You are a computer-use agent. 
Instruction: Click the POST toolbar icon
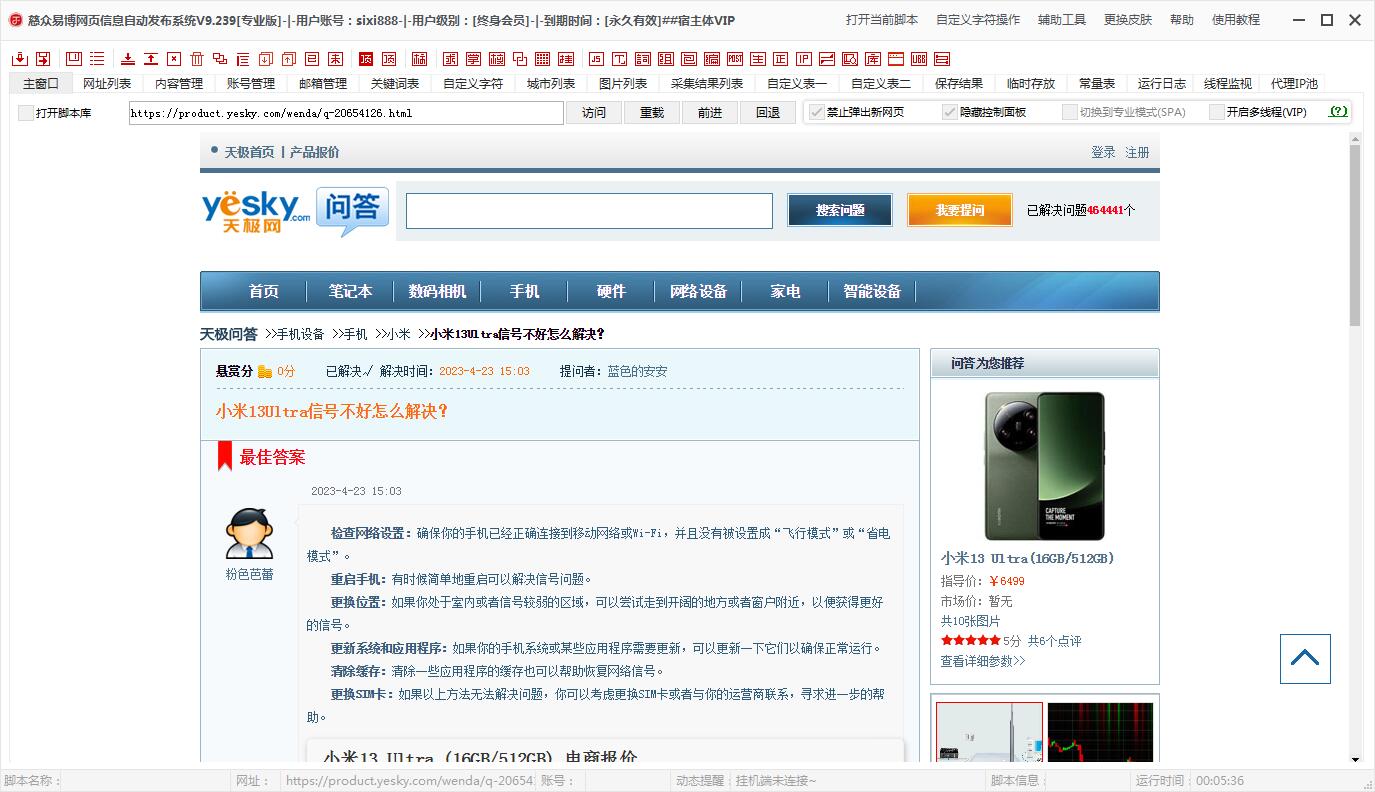735,59
